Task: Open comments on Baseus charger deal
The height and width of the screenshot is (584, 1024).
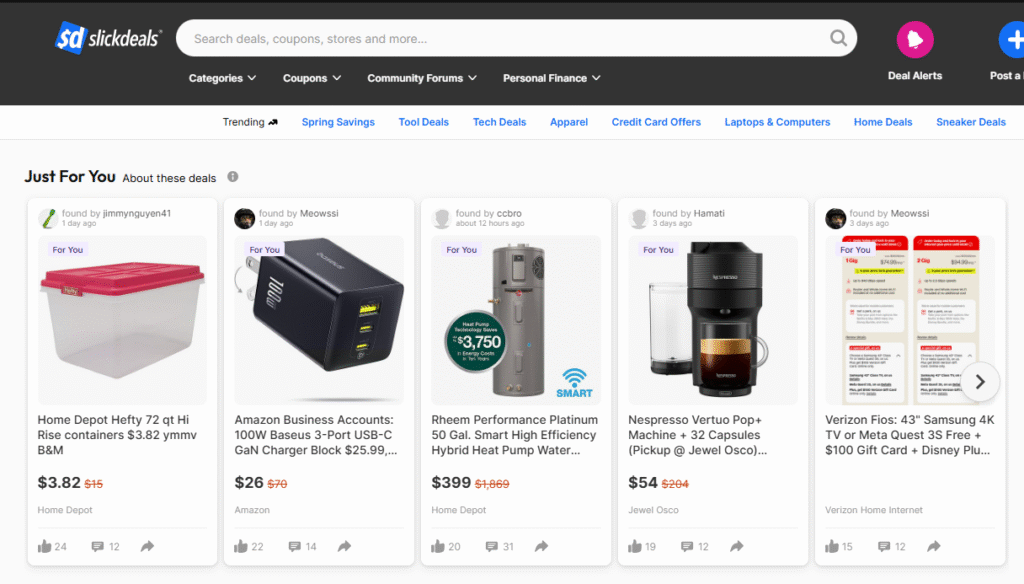Action: [295, 546]
